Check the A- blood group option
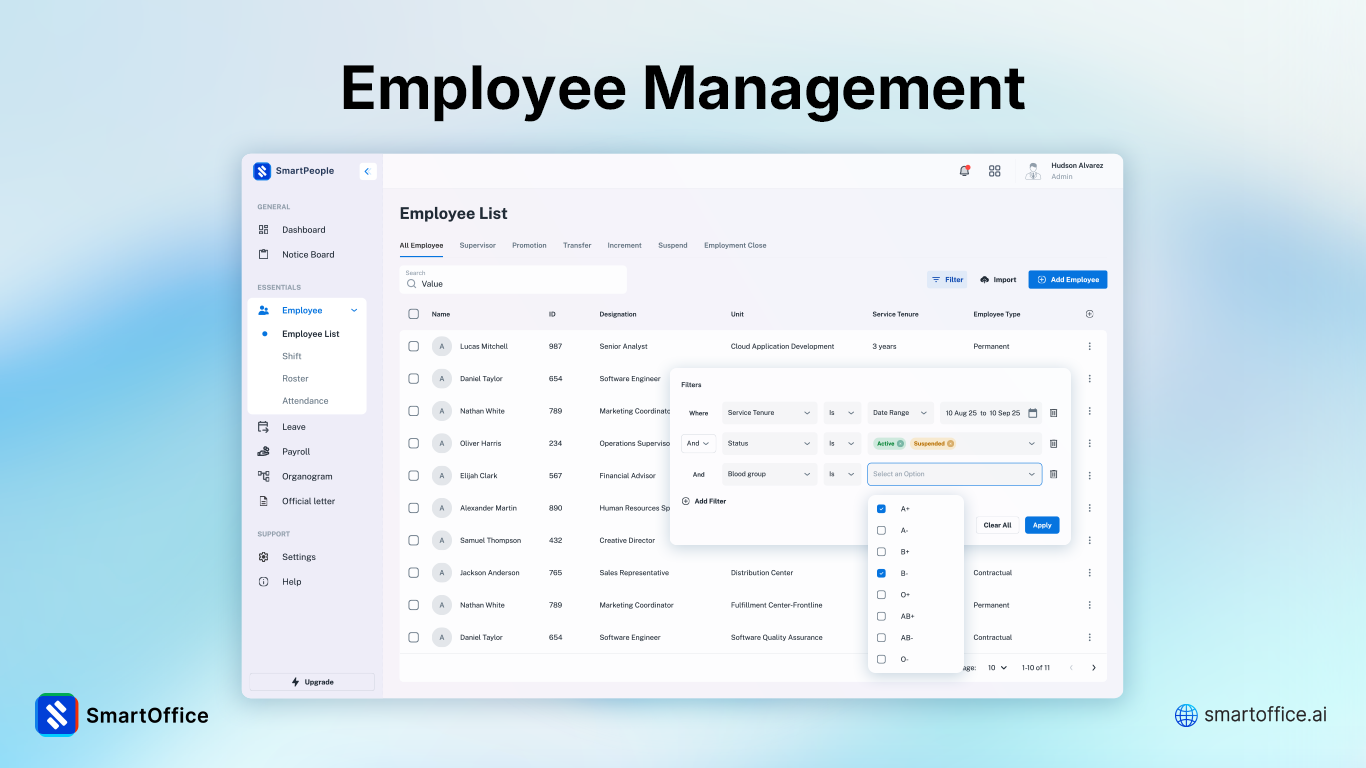1366x768 pixels. click(x=881, y=530)
